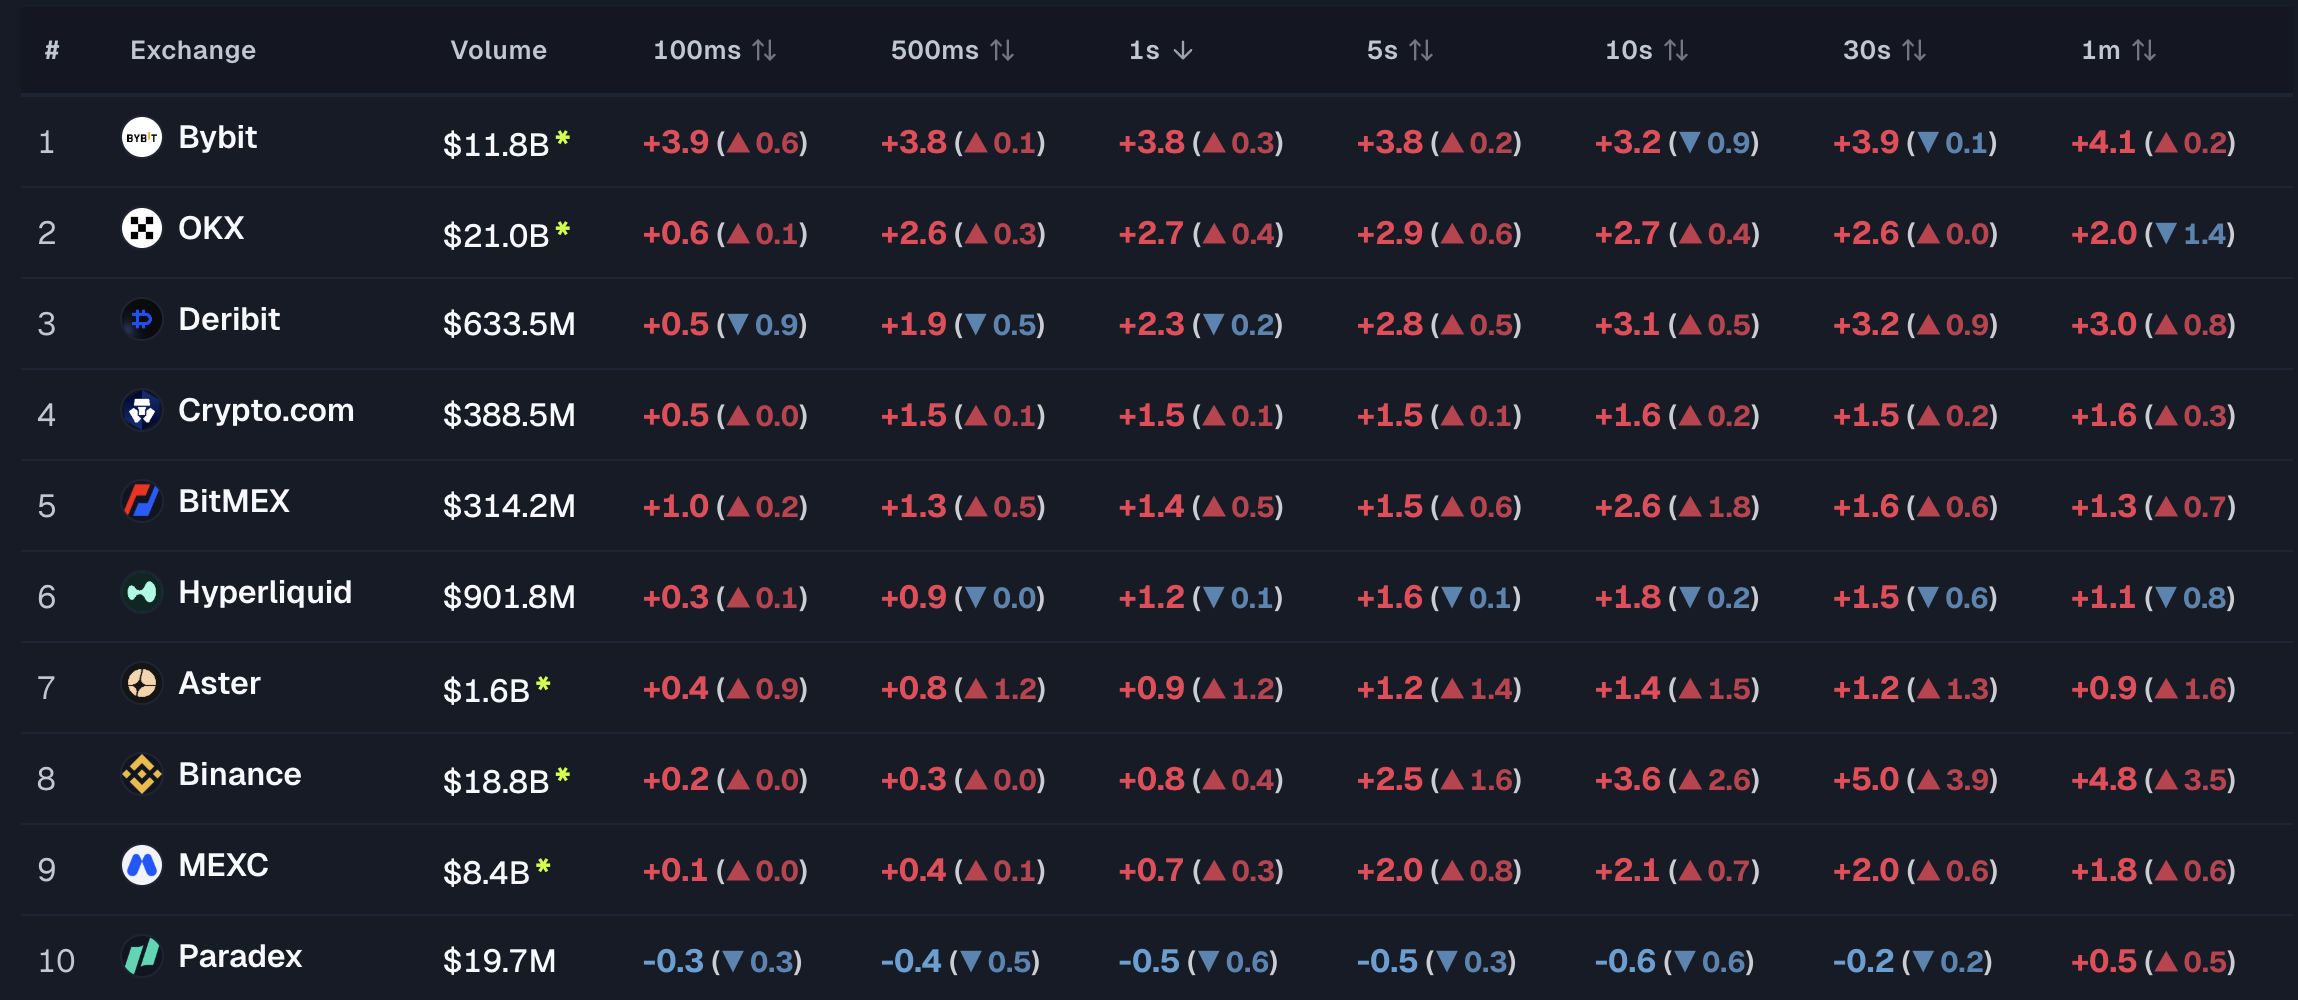Click the Hyperliquid logo icon
The image size is (2298, 1000).
[142, 592]
